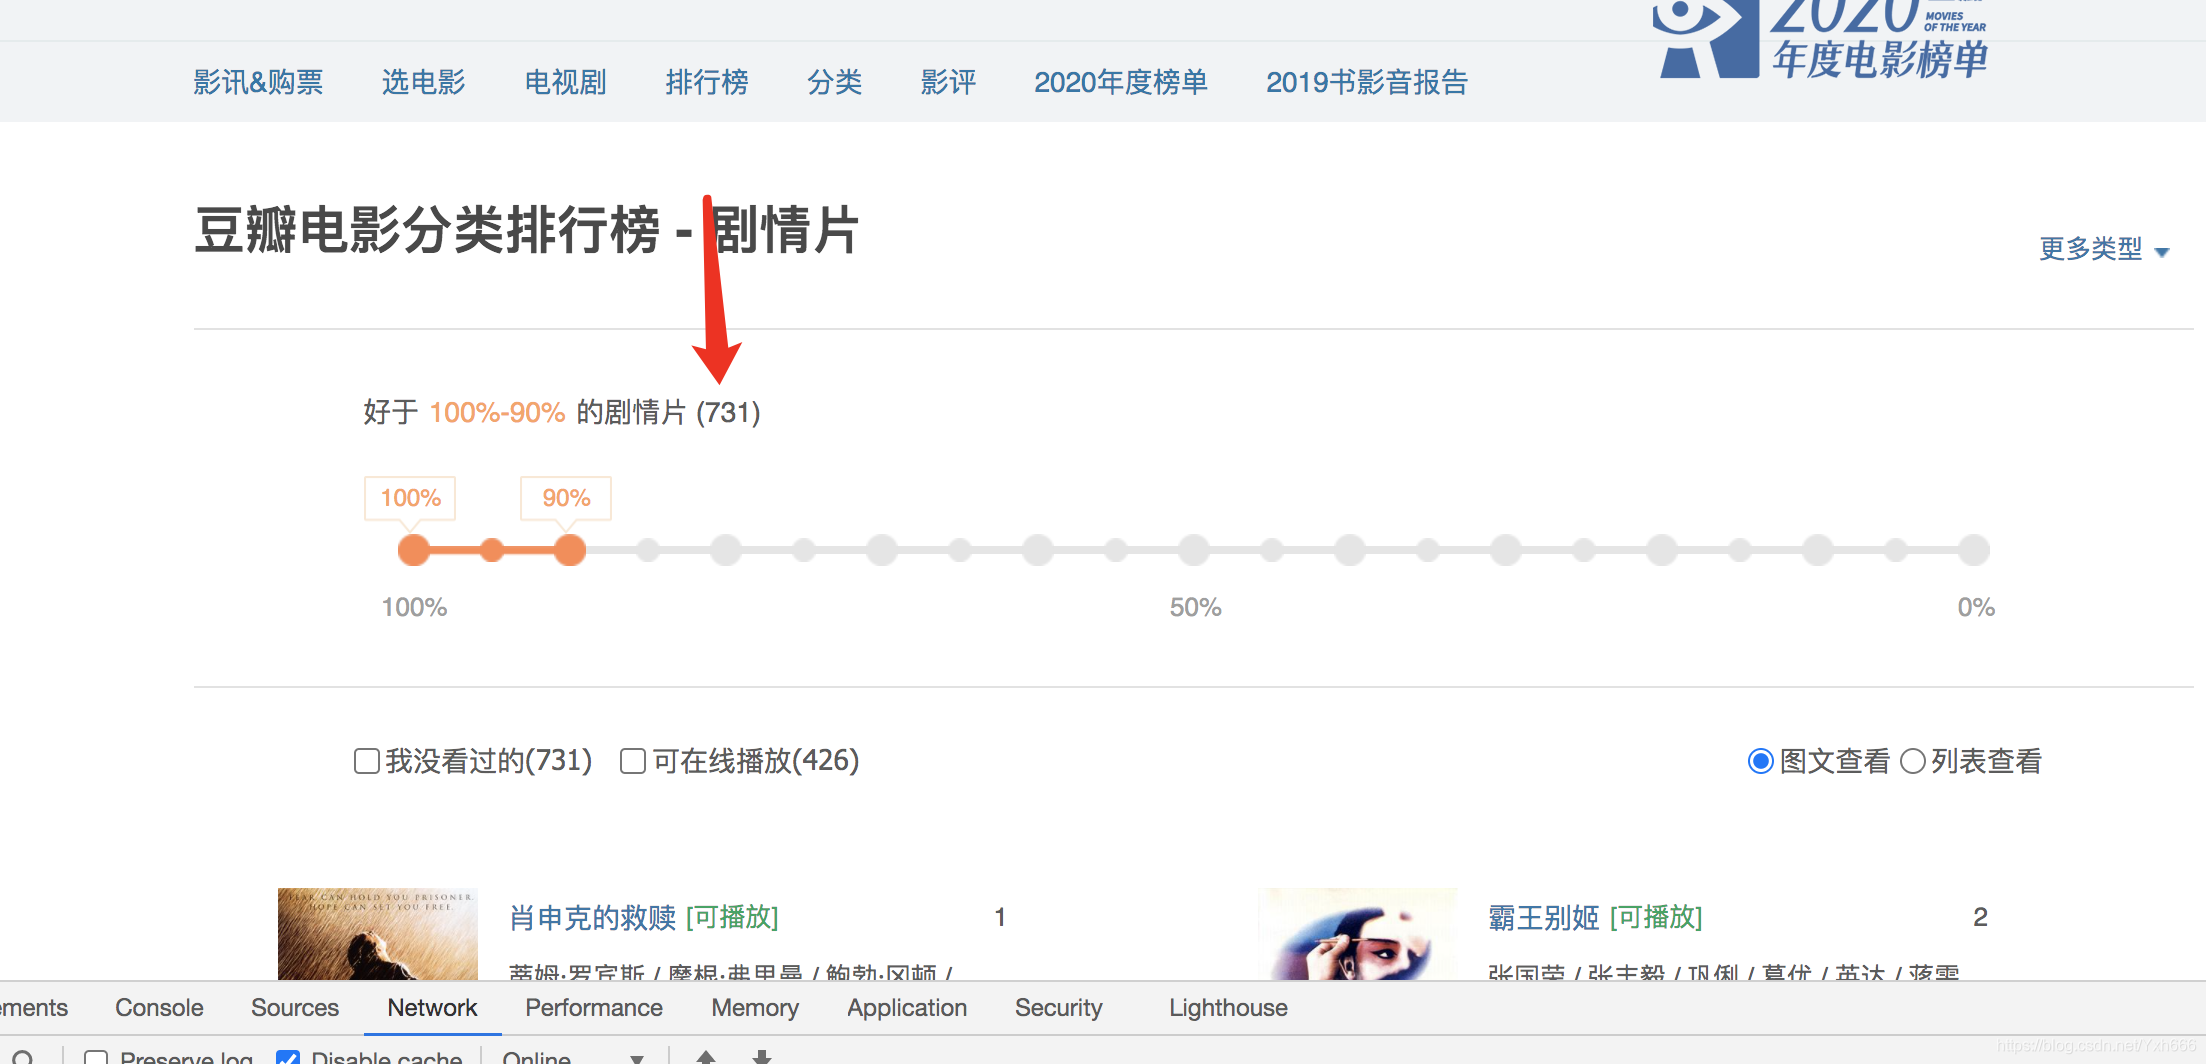Select the Network tab in DevTools
The height and width of the screenshot is (1064, 2206).
(432, 1008)
